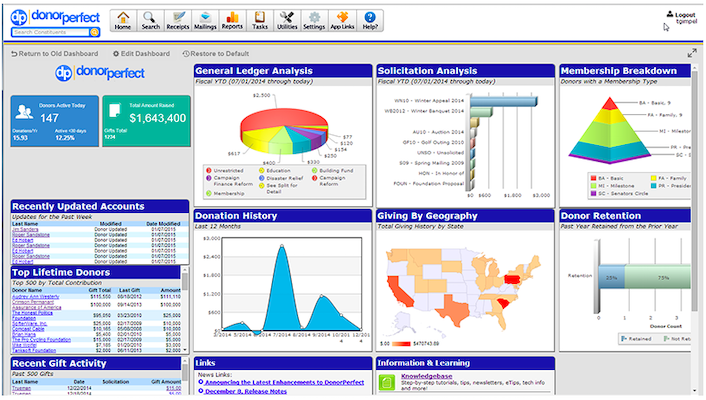Viewport: 706px width, 400px height.
Task: Click the Gift Total column header
Action: tap(100, 291)
